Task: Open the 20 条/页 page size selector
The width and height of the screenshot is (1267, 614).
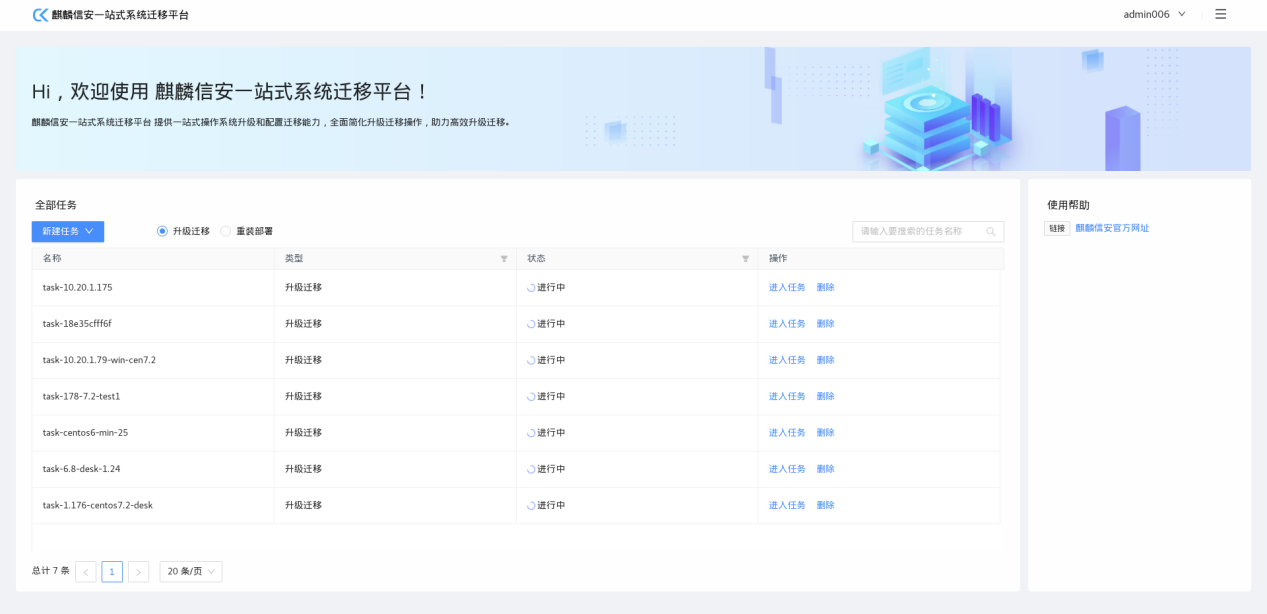Action: coord(190,572)
